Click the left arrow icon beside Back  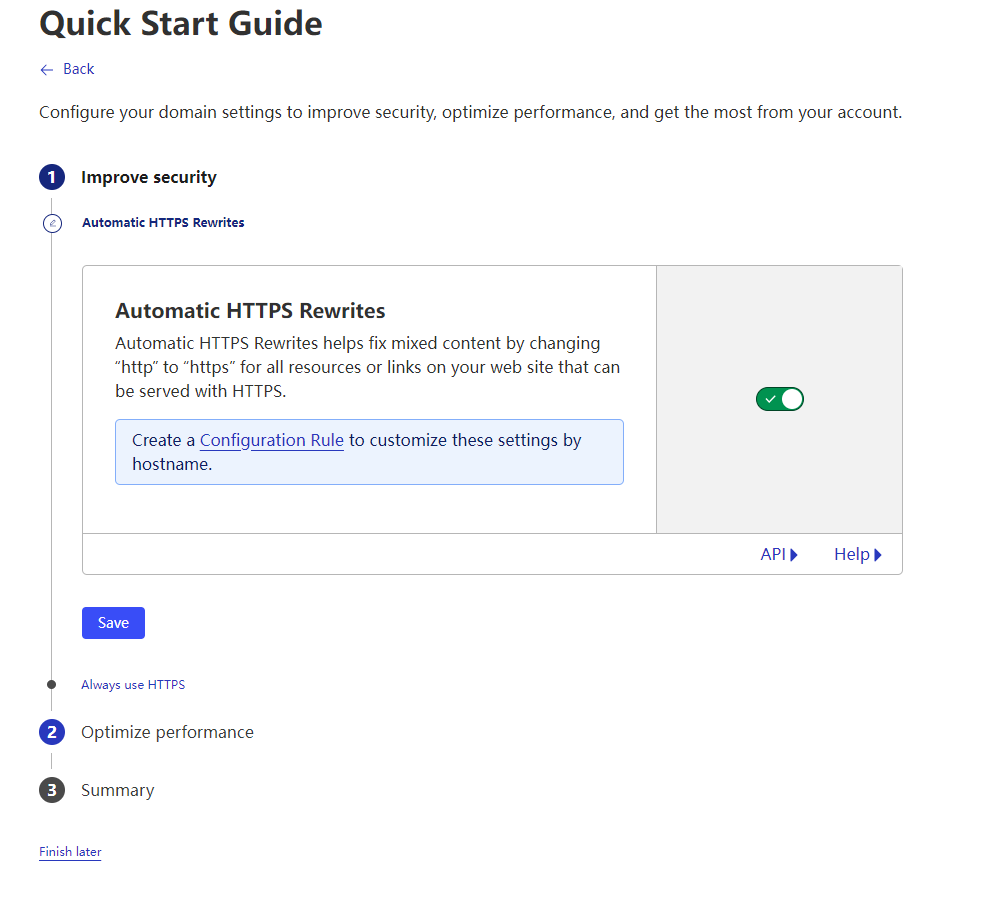[46, 69]
